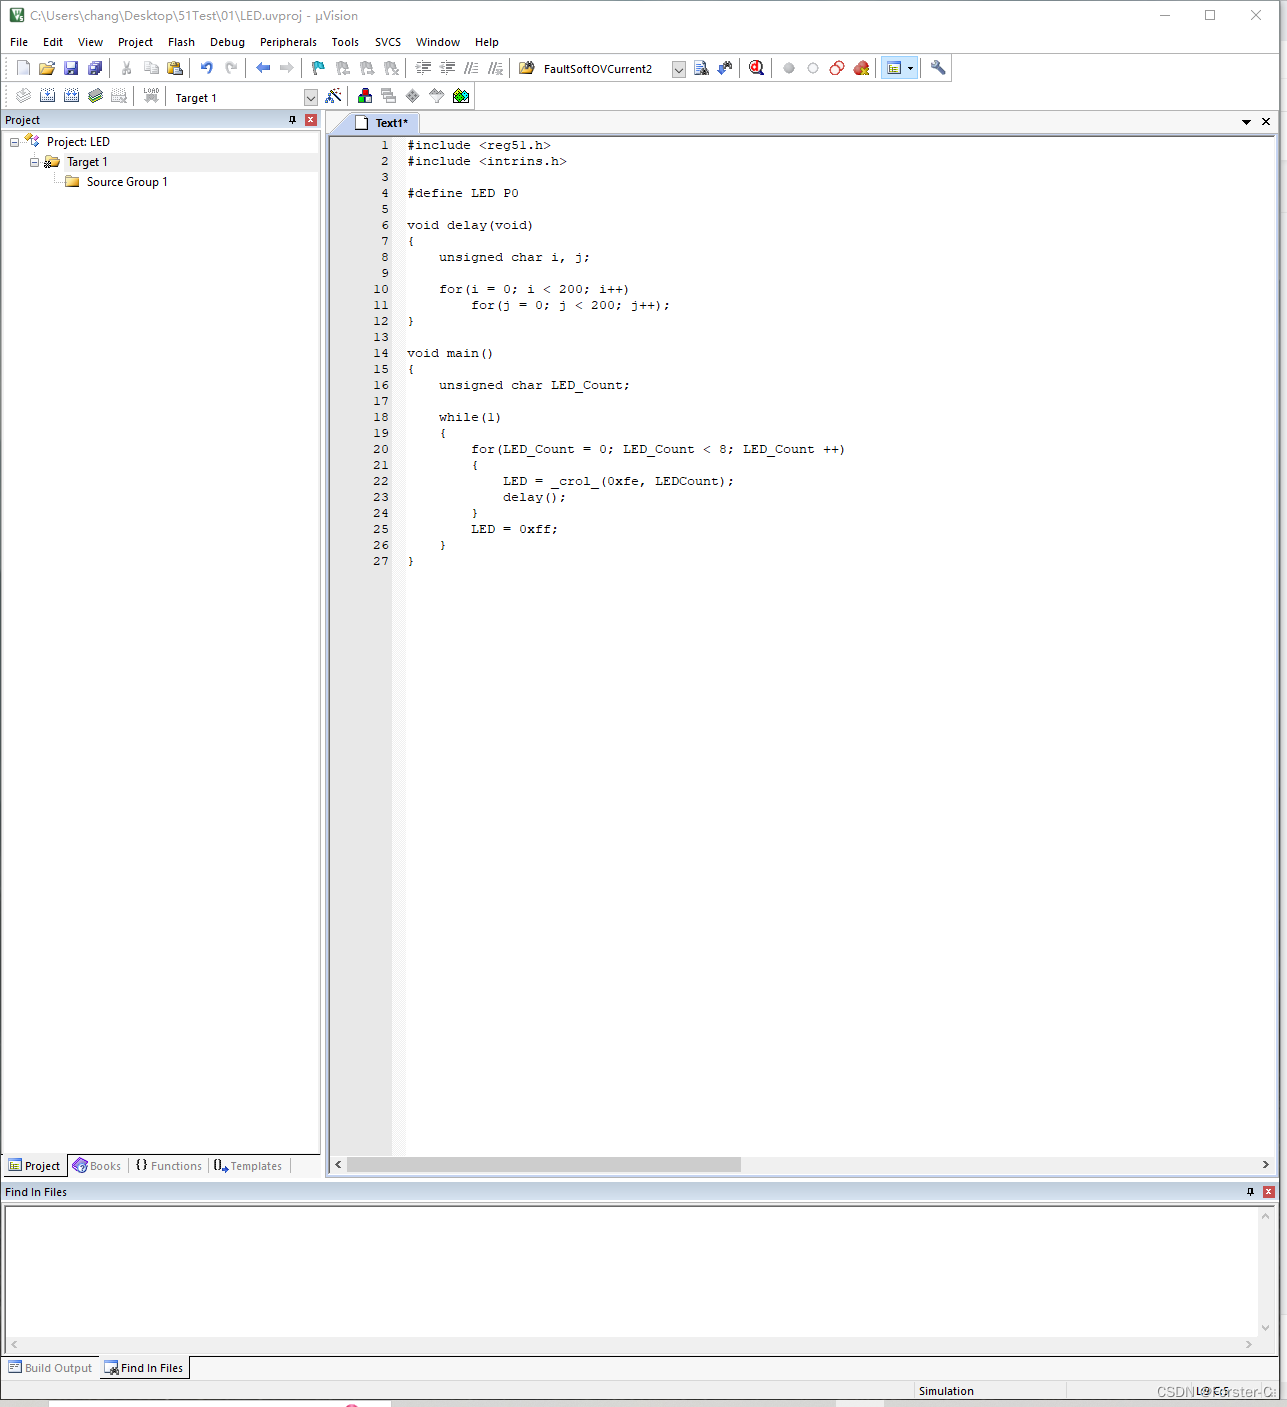Switch to the Templates tab
This screenshot has height=1407, width=1287.
point(248,1166)
